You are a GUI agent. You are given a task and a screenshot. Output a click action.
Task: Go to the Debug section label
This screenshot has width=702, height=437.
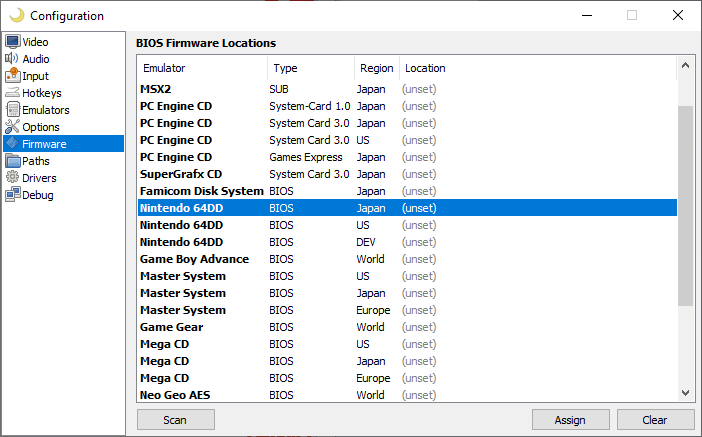click(x=38, y=195)
